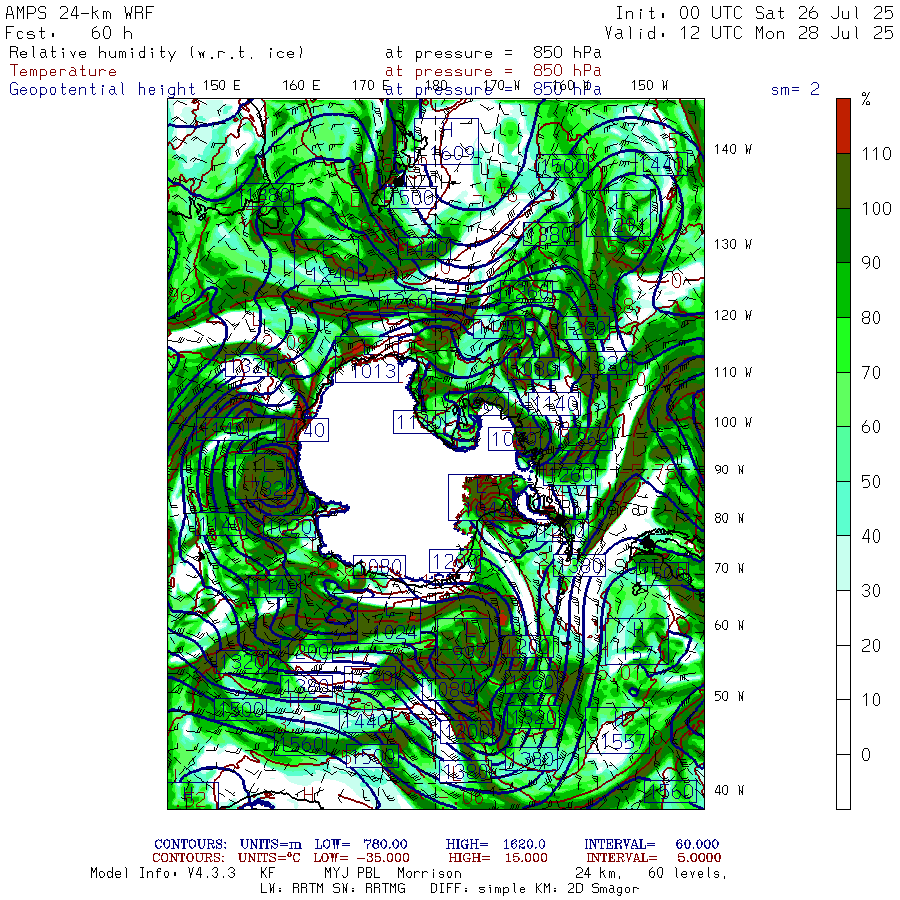This screenshot has height=900, width=900.
Task: Click the '50 W' longitude label
Action: tap(729, 696)
